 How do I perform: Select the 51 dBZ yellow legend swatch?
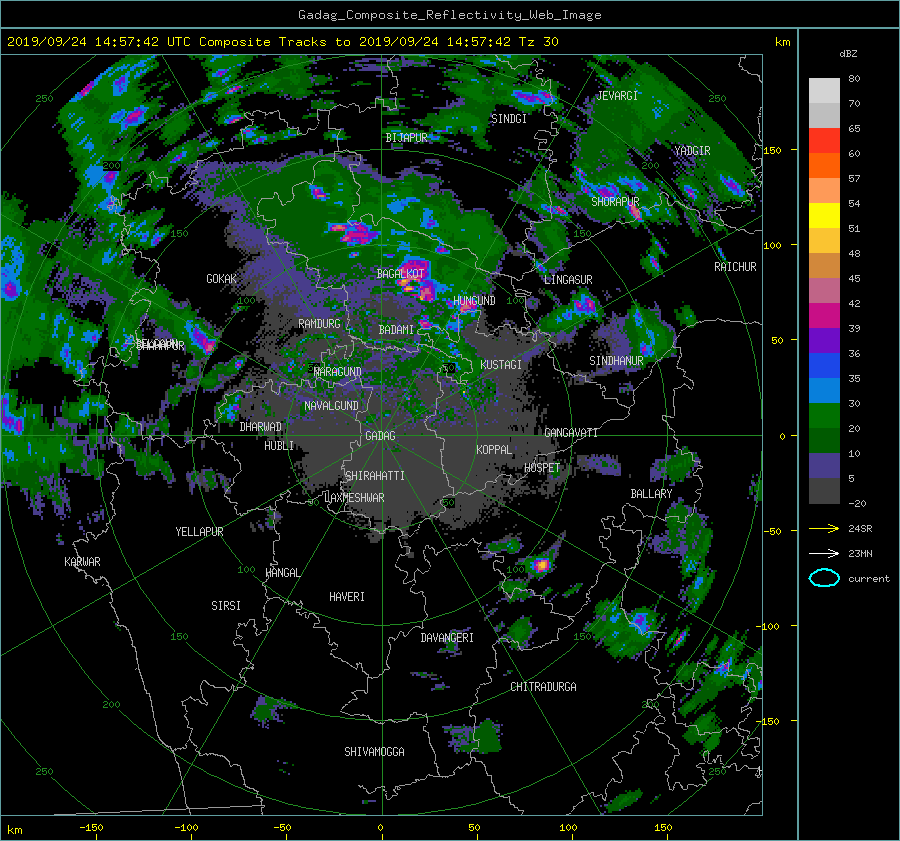click(x=824, y=216)
